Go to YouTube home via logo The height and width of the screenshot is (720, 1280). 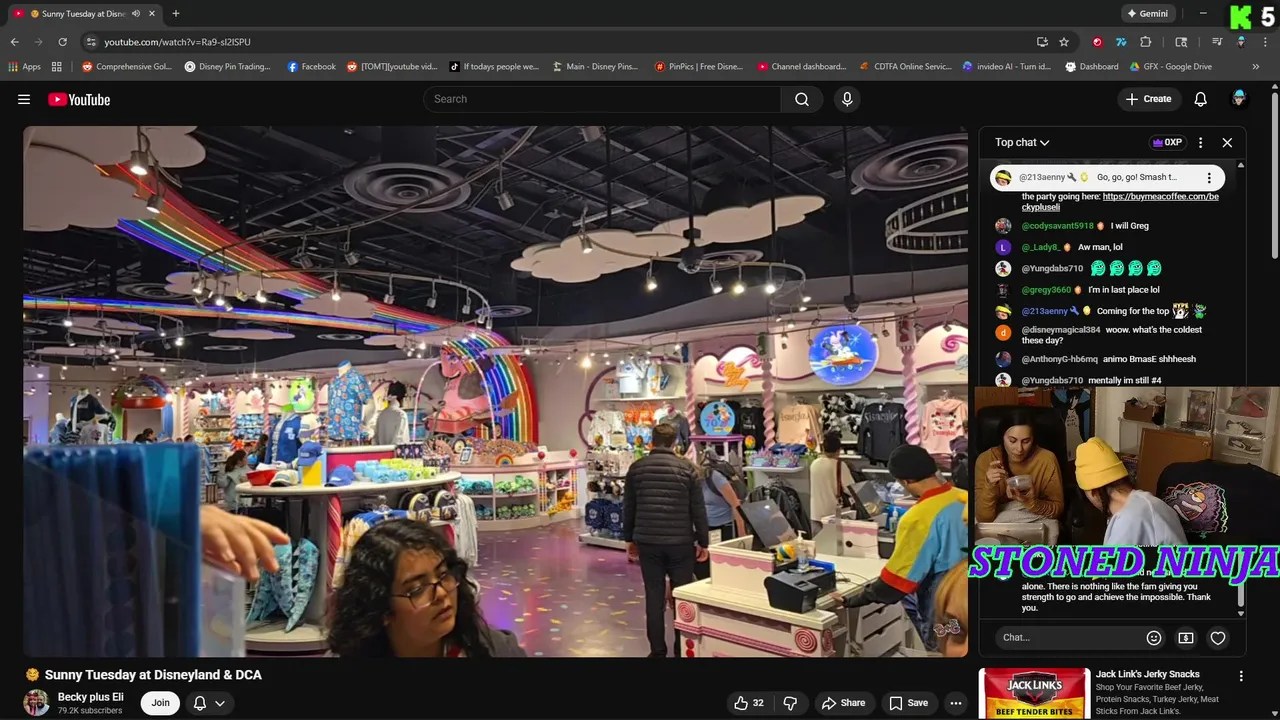[x=79, y=99]
